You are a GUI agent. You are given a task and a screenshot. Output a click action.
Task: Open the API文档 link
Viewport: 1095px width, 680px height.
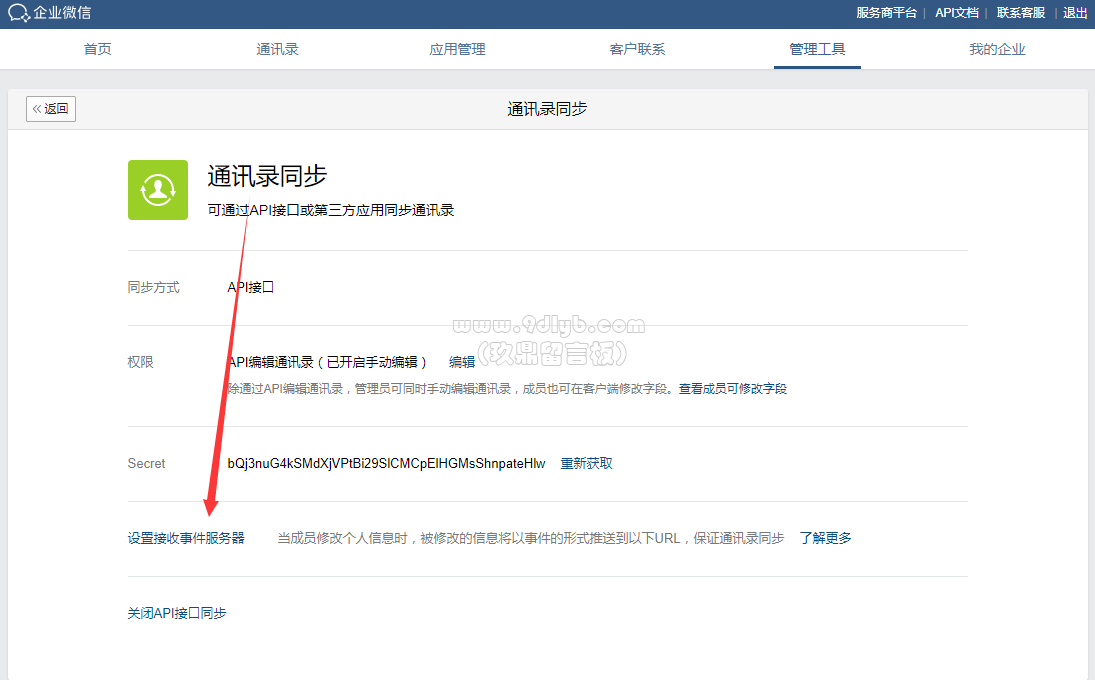coord(957,13)
